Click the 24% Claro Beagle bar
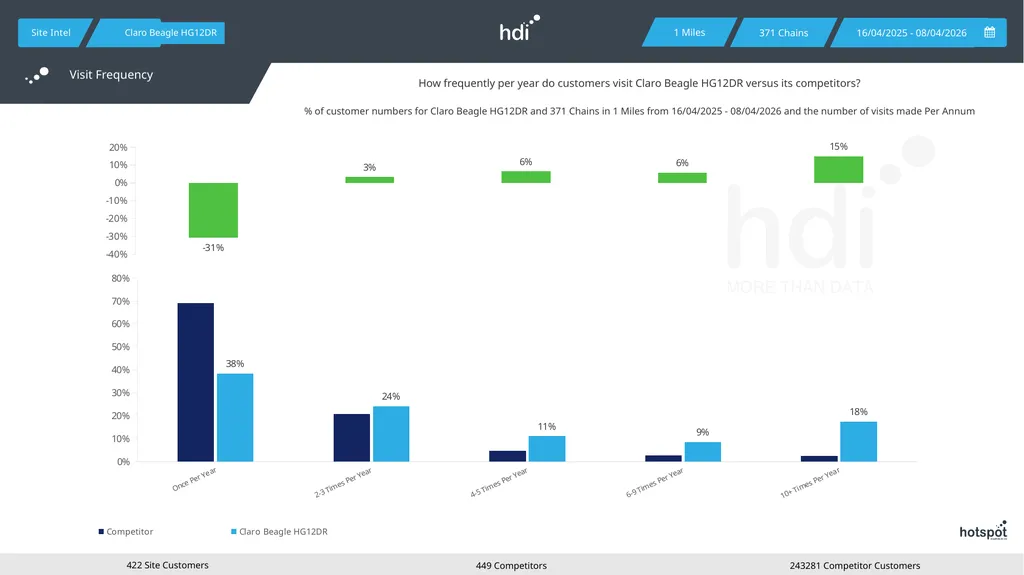The height and width of the screenshot is (575, 1024). click(x=391, y=434)
